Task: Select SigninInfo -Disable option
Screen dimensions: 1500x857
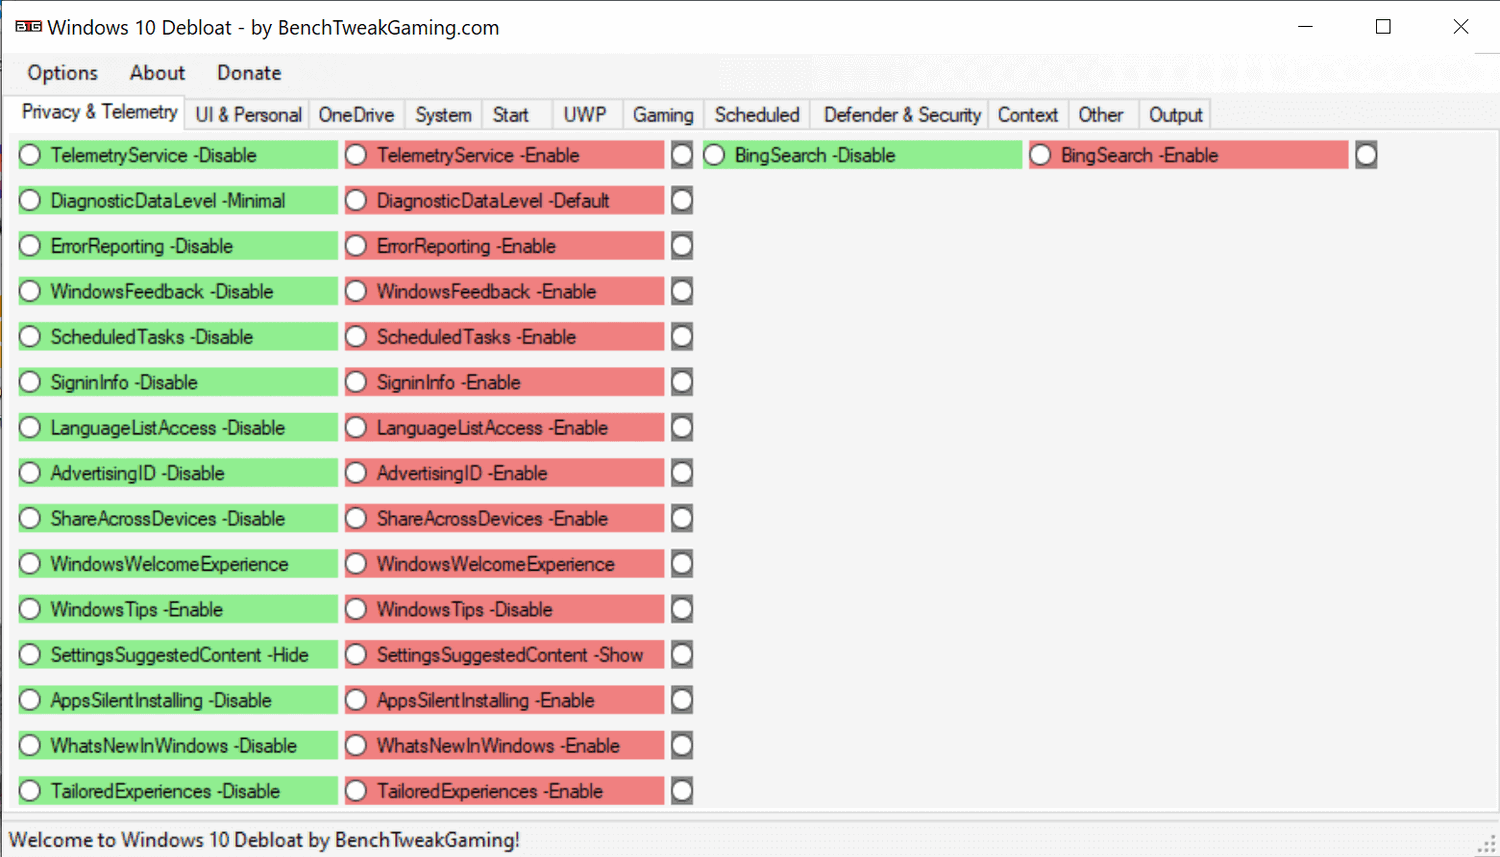Action: click(30, 382)
